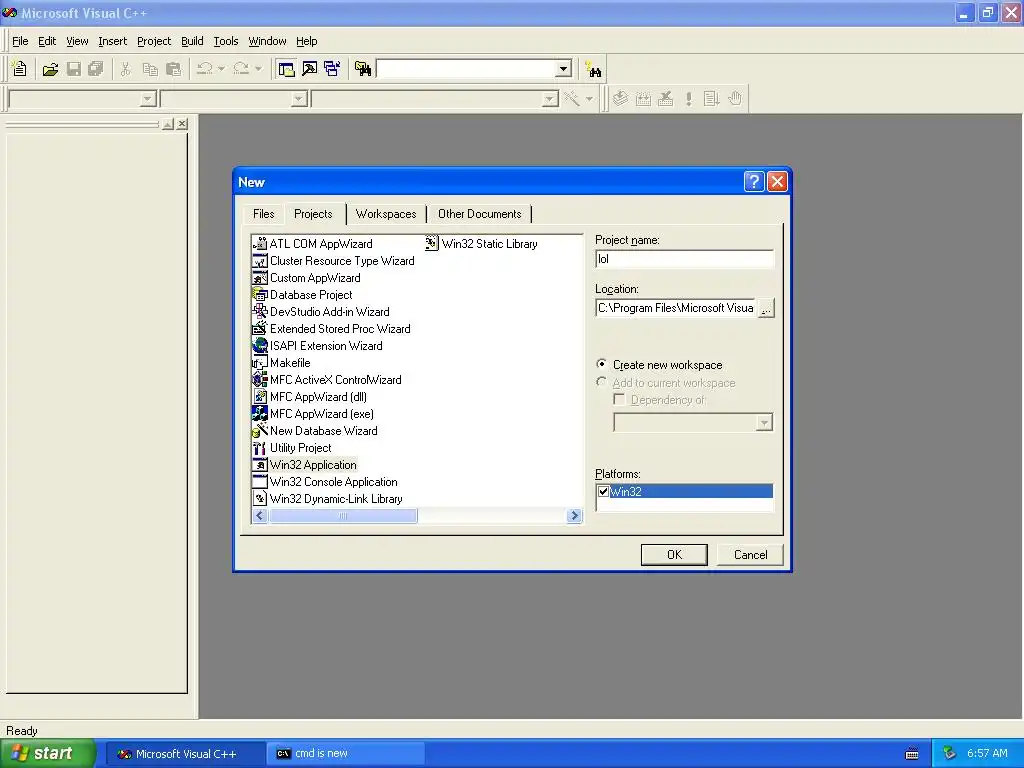Viewport: 1024px width, 768px height.
Task: Open the WizardBar actions dropdown arrow
Action: tap(589, 99)
